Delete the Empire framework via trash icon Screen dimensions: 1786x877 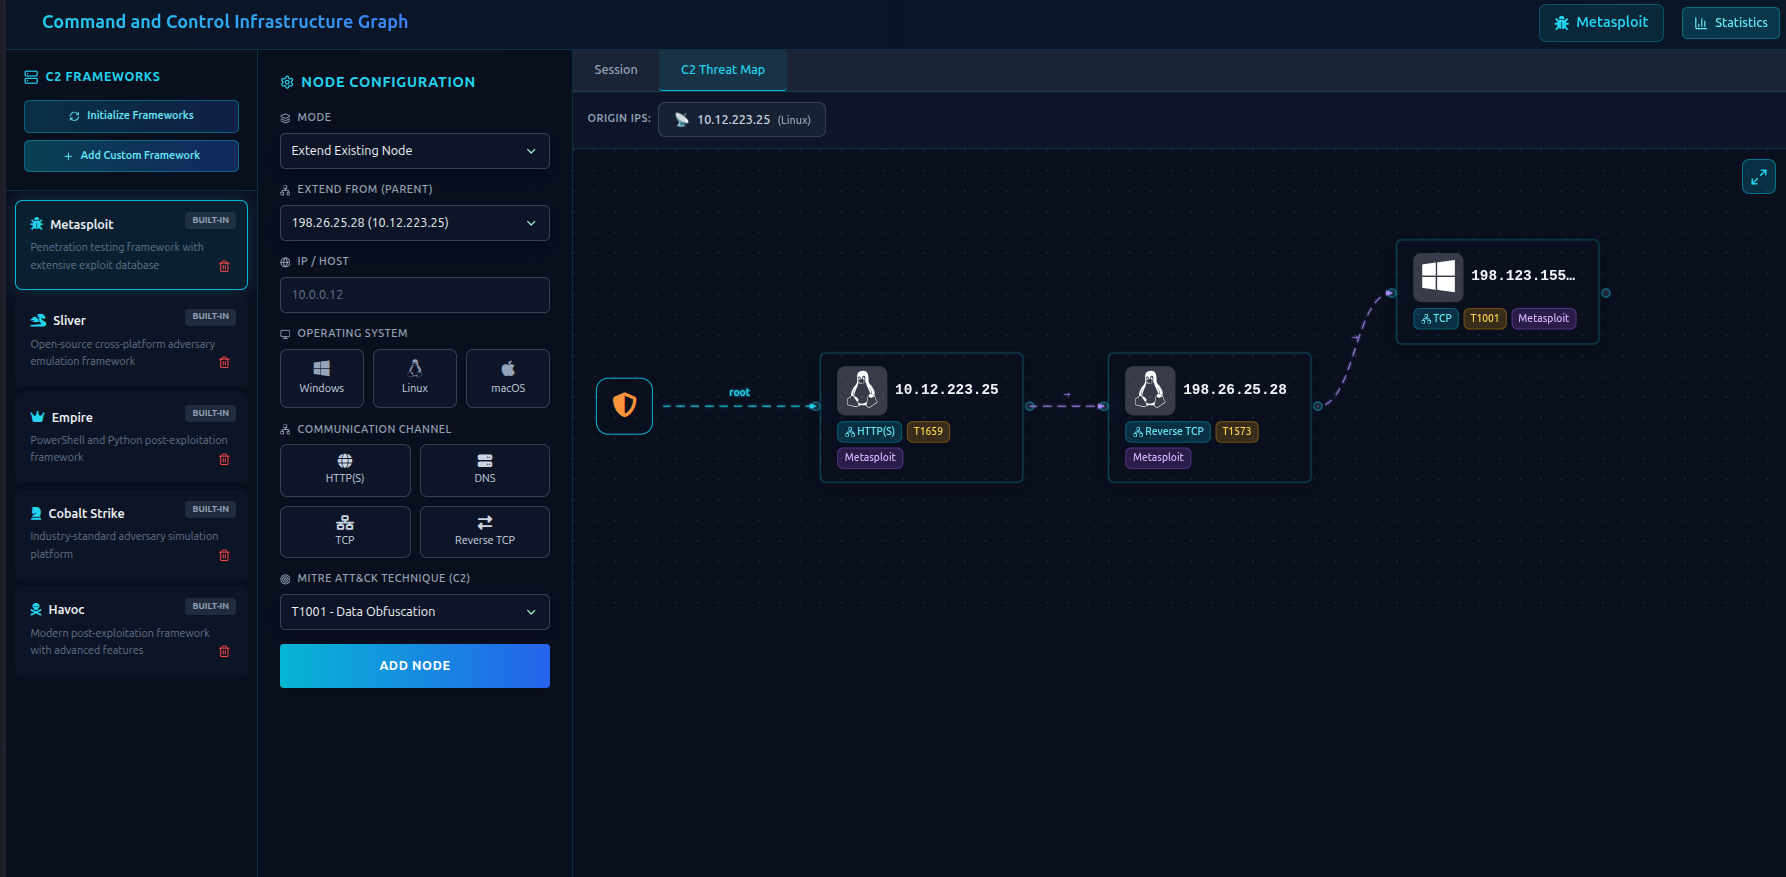pos(224,459)
